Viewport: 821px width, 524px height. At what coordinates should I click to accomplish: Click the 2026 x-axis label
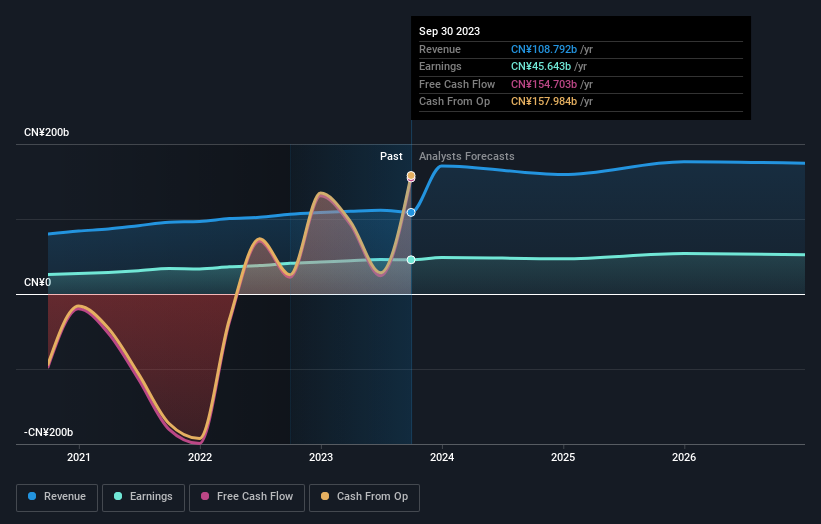click(684, 457)
